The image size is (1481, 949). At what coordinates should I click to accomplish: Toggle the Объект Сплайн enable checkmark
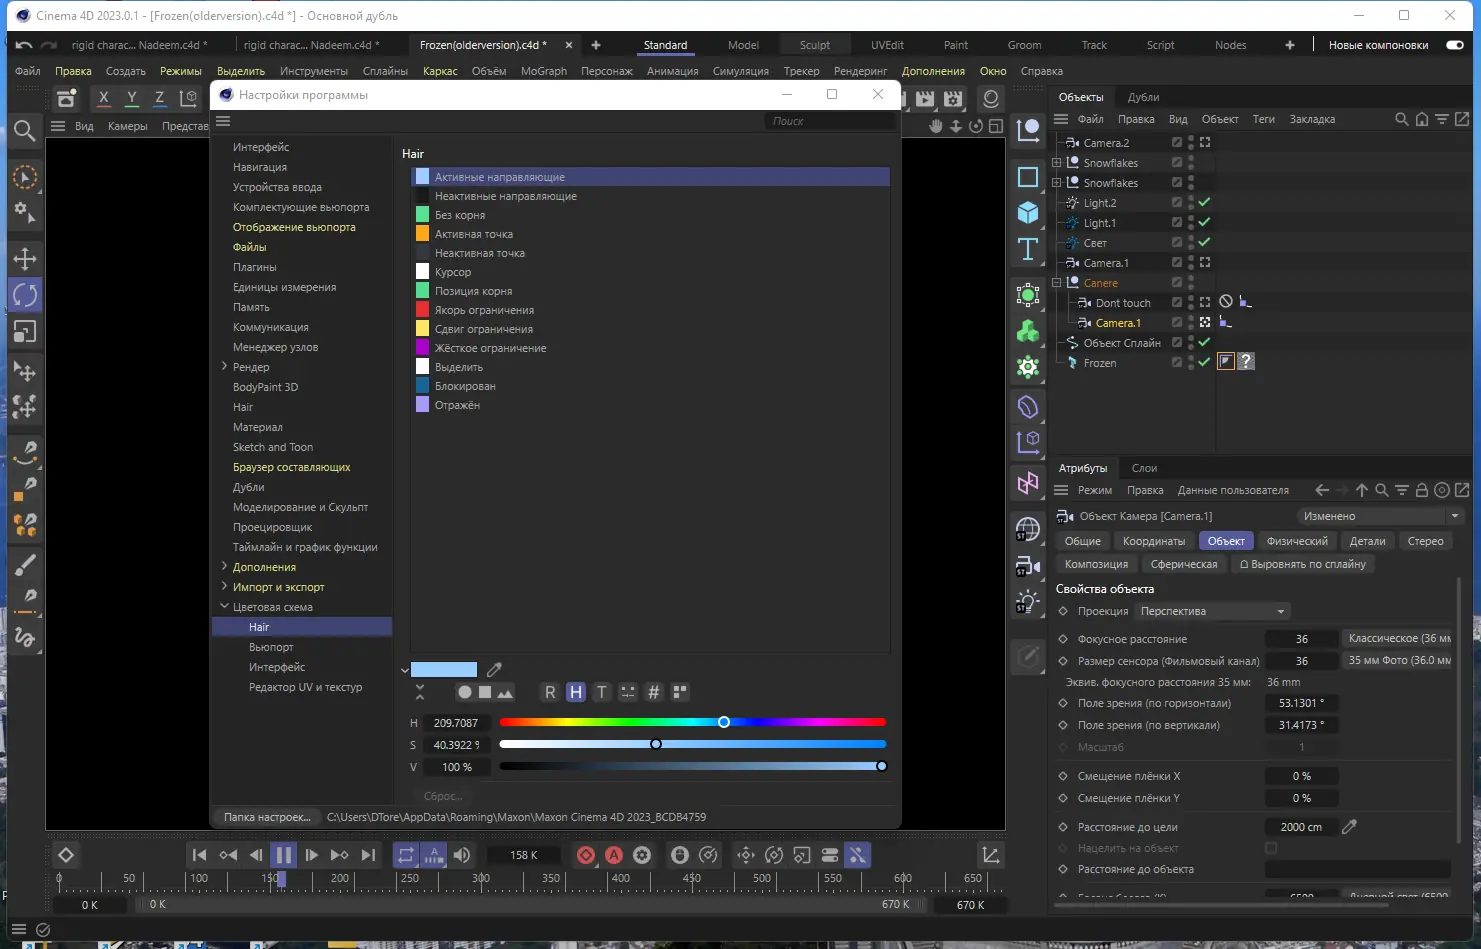click(x=1205, y=342)
